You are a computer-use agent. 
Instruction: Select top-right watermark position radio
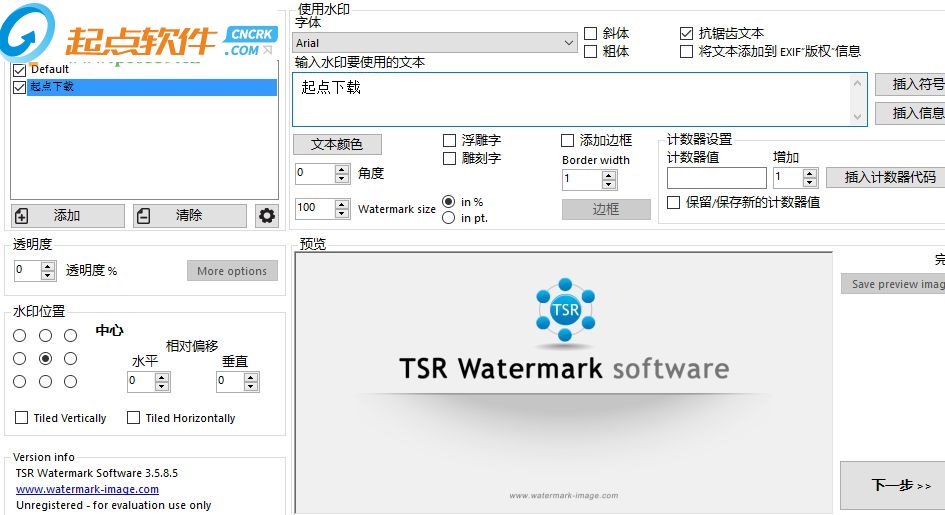(x=71, y=336)
